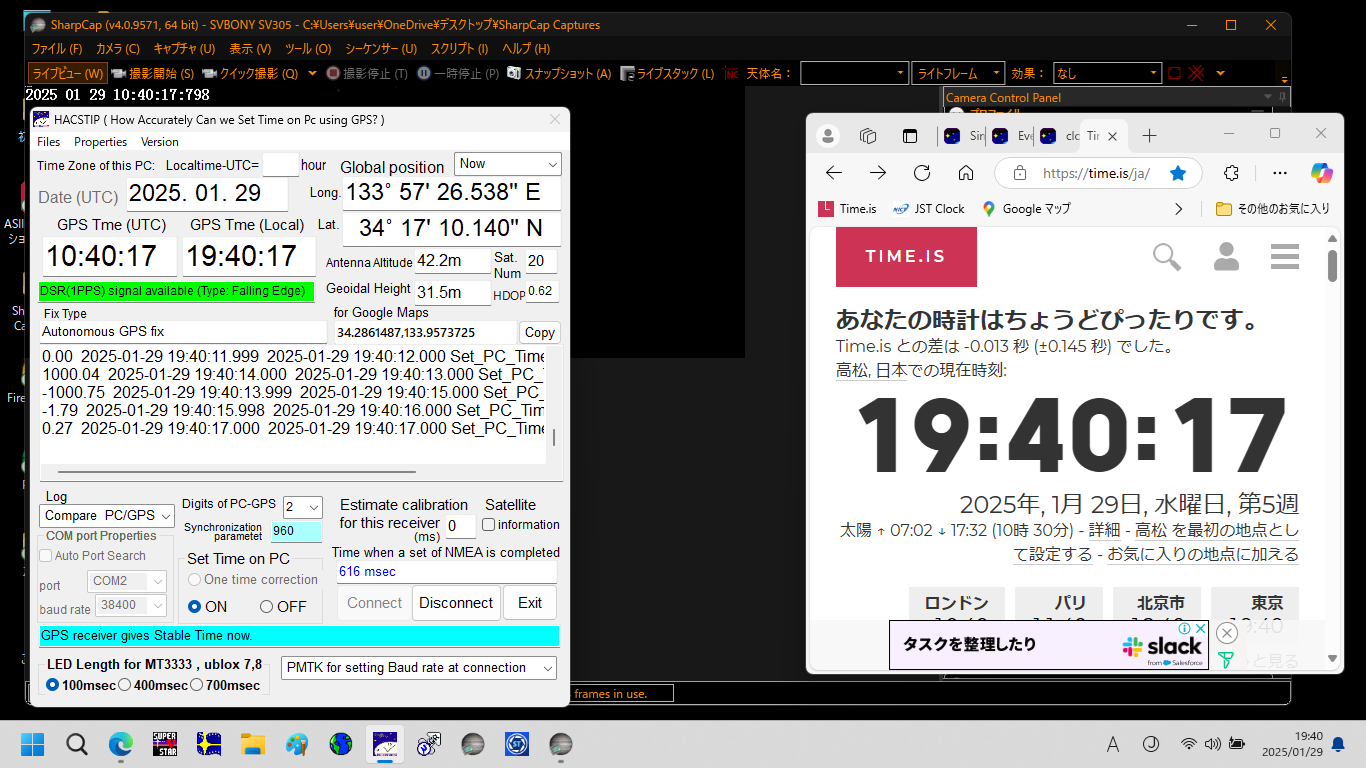The image size is (1366, 768).
Task: Open the Compare PC/GPS log dropdown
Action: click(x=108, y=515)
